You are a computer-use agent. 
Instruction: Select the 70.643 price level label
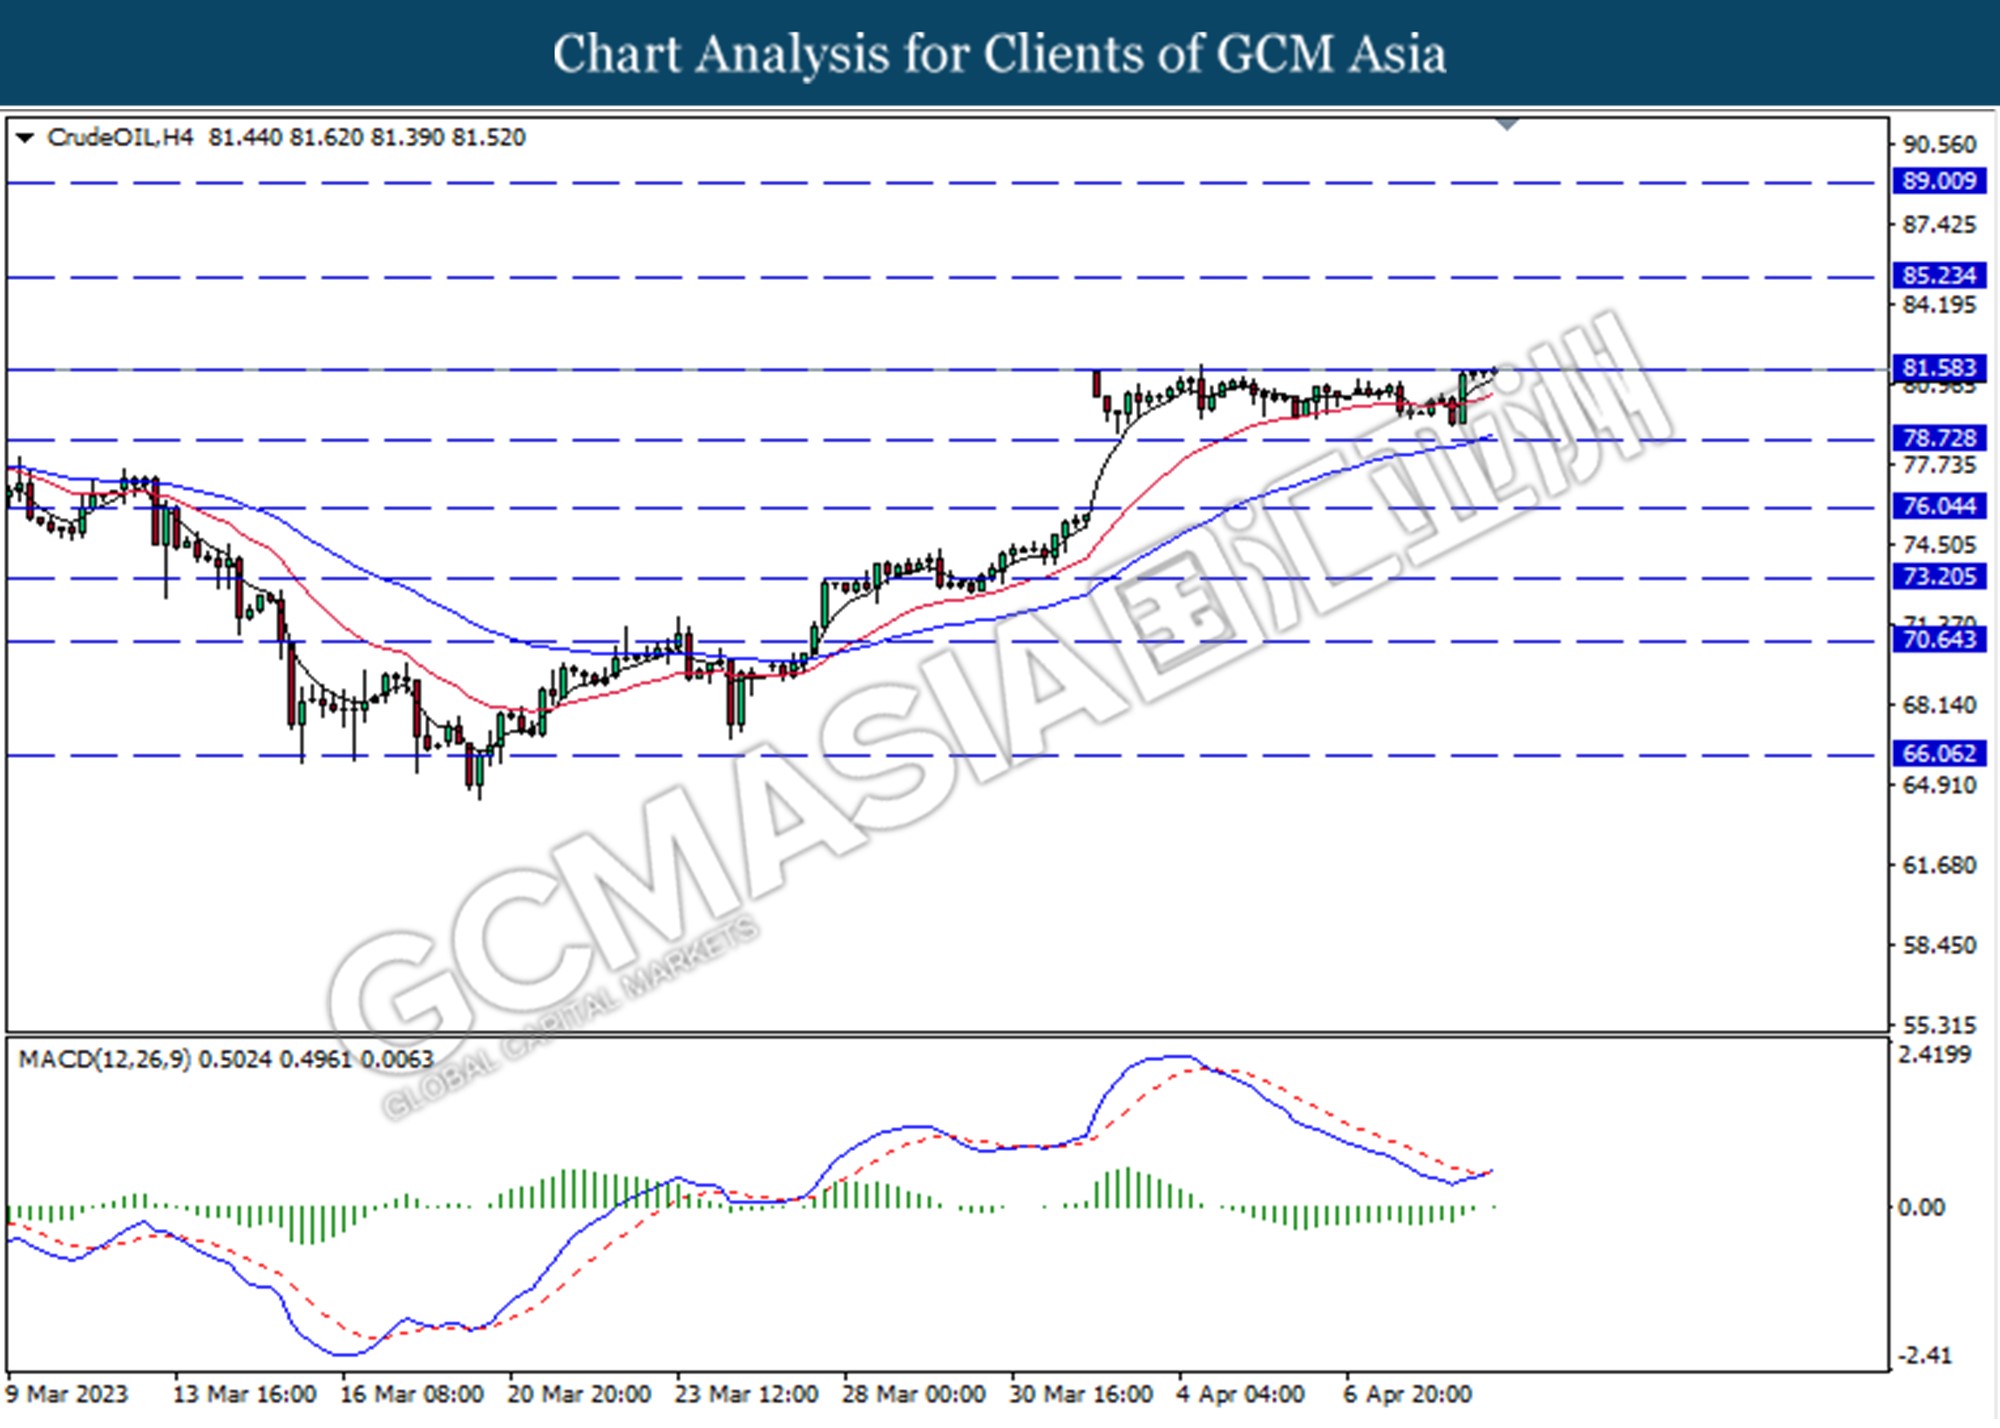coord(1939,639)
